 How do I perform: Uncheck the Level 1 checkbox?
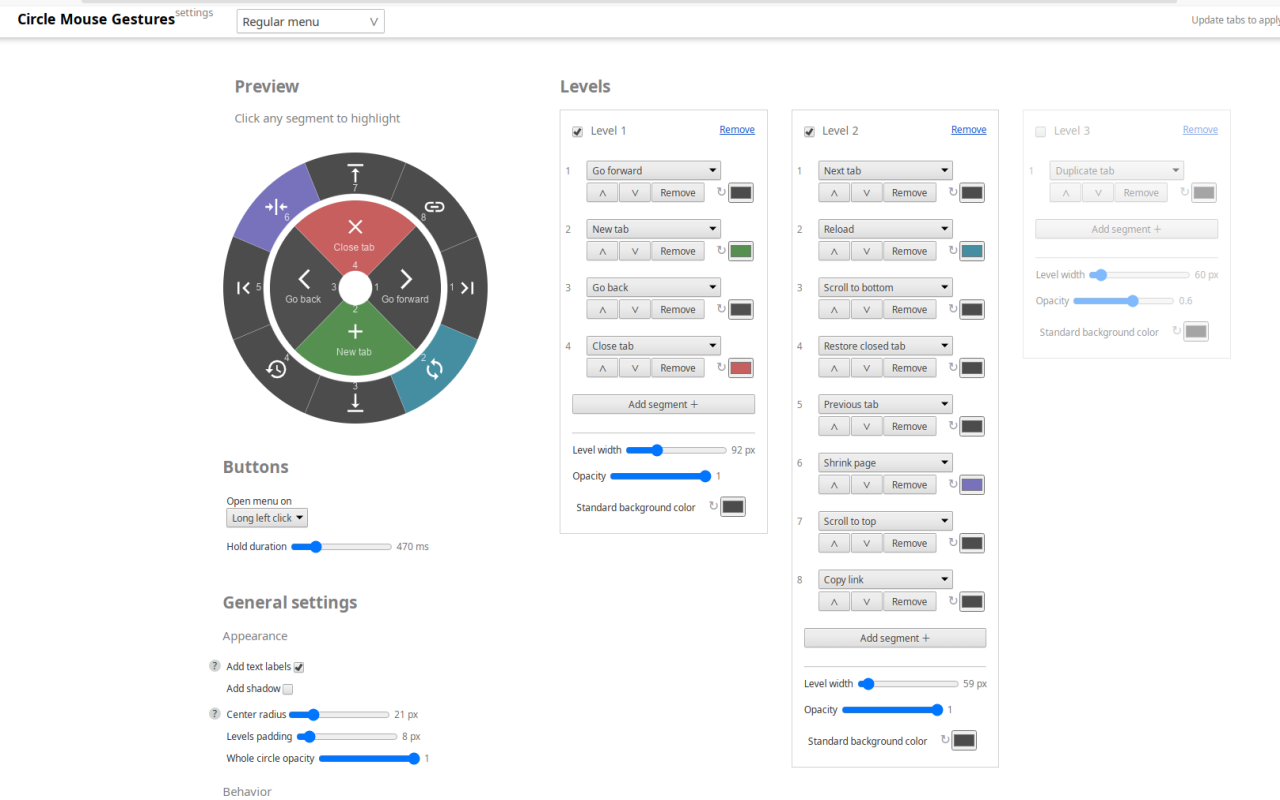577,130
